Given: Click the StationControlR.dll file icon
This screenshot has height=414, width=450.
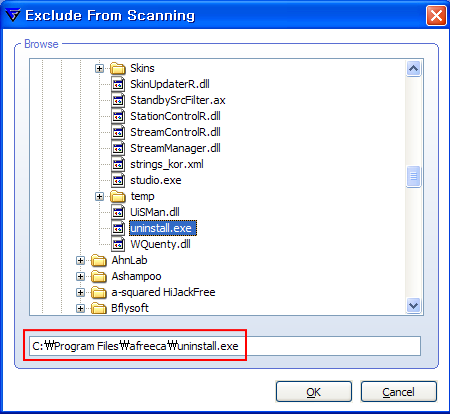Looking at the screenshot, I should pos(118,116).
